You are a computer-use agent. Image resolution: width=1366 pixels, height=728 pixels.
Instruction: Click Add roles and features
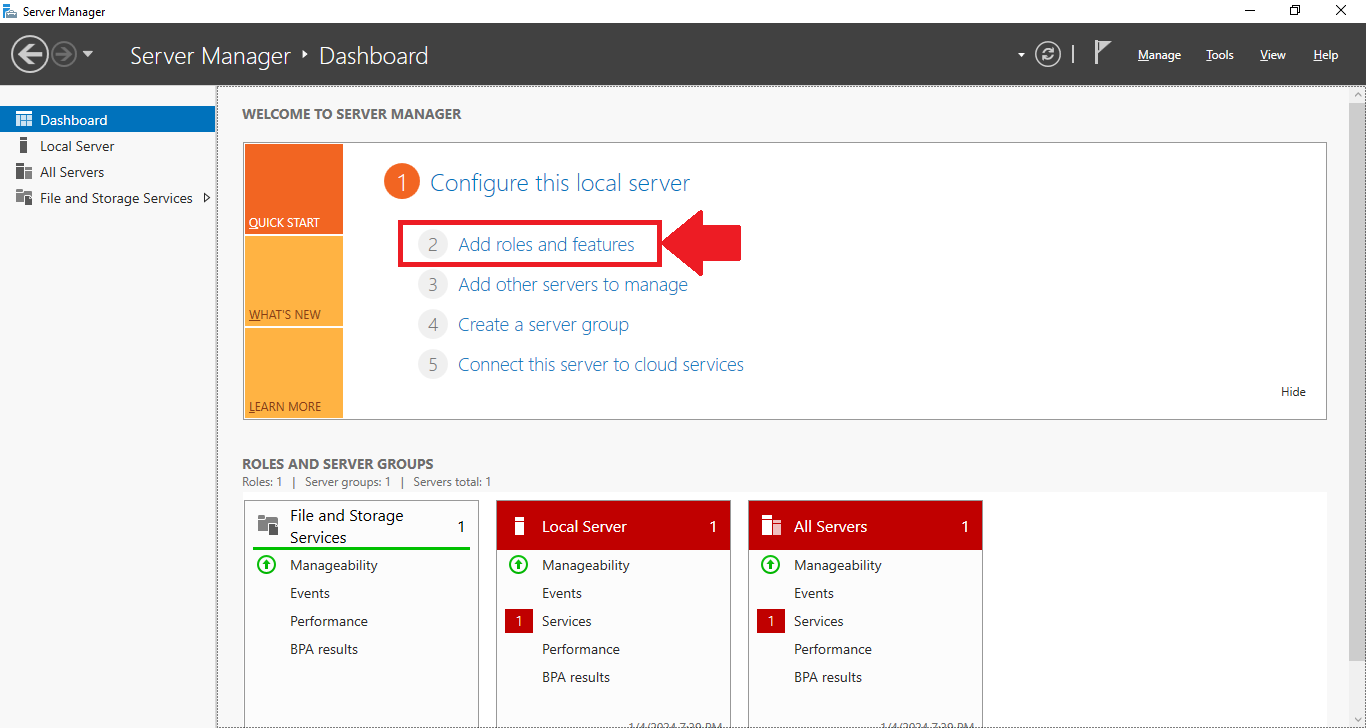[546, 244]
